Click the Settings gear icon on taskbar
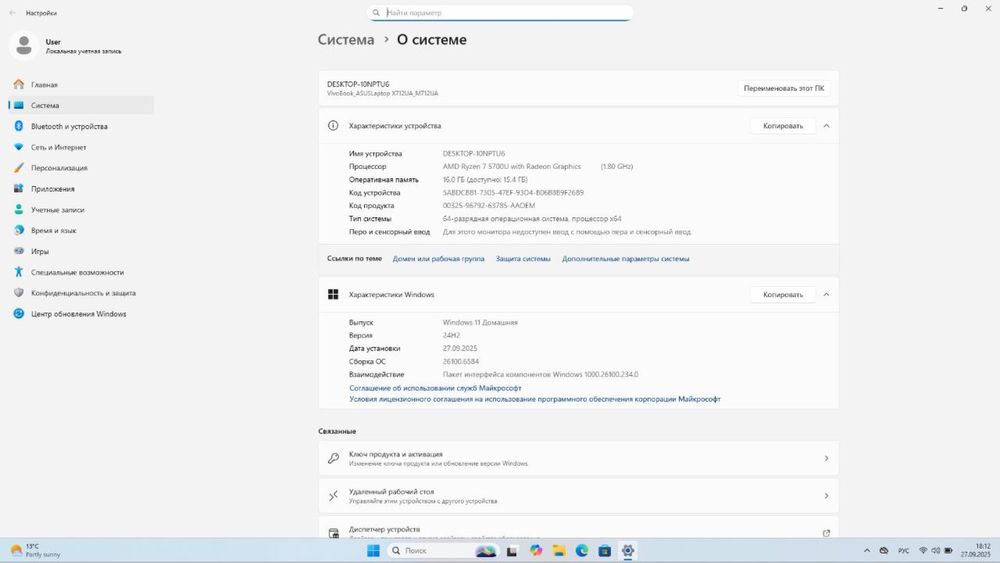Screen dimensions: 1000x563 coord(628,551)
